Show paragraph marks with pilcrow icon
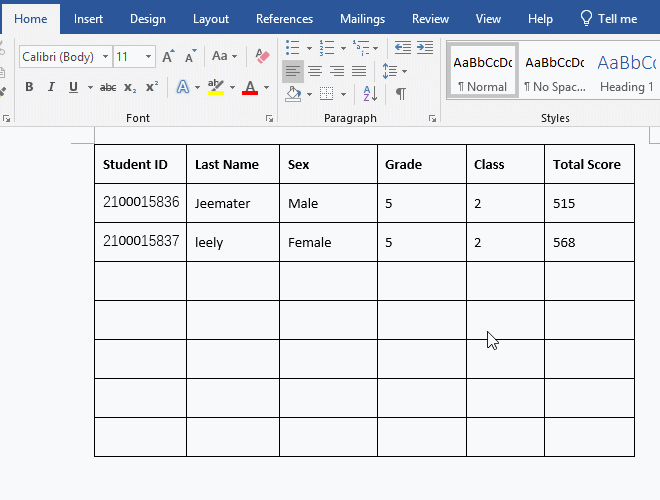The image size is (660, 500). [400, 94]
